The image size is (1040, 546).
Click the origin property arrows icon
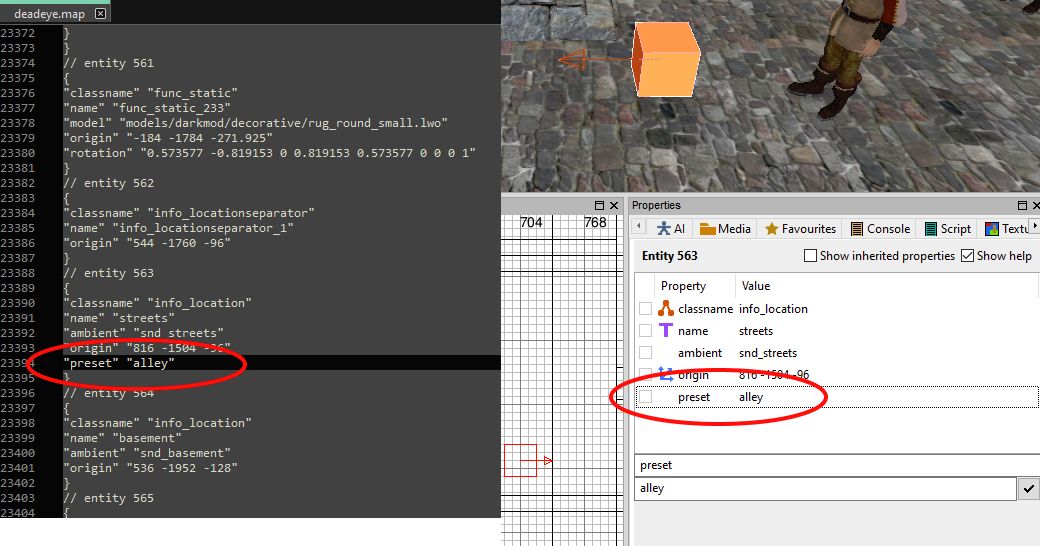click(666, 374)
